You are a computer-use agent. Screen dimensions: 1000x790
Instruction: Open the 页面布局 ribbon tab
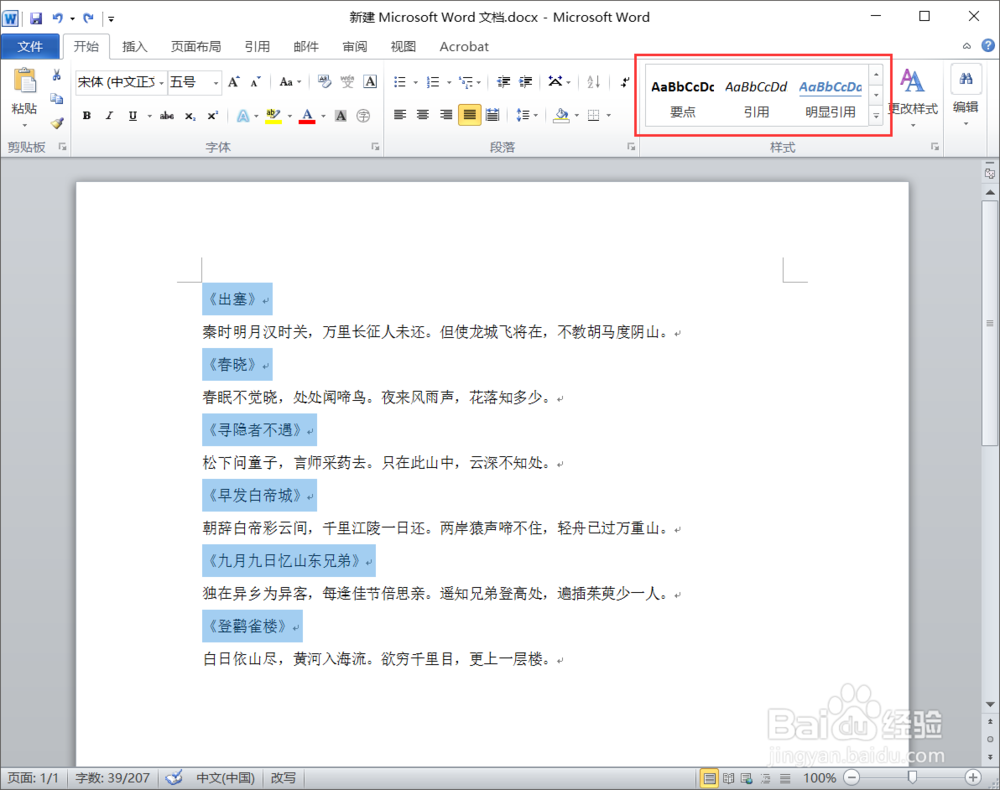[196, 46]
